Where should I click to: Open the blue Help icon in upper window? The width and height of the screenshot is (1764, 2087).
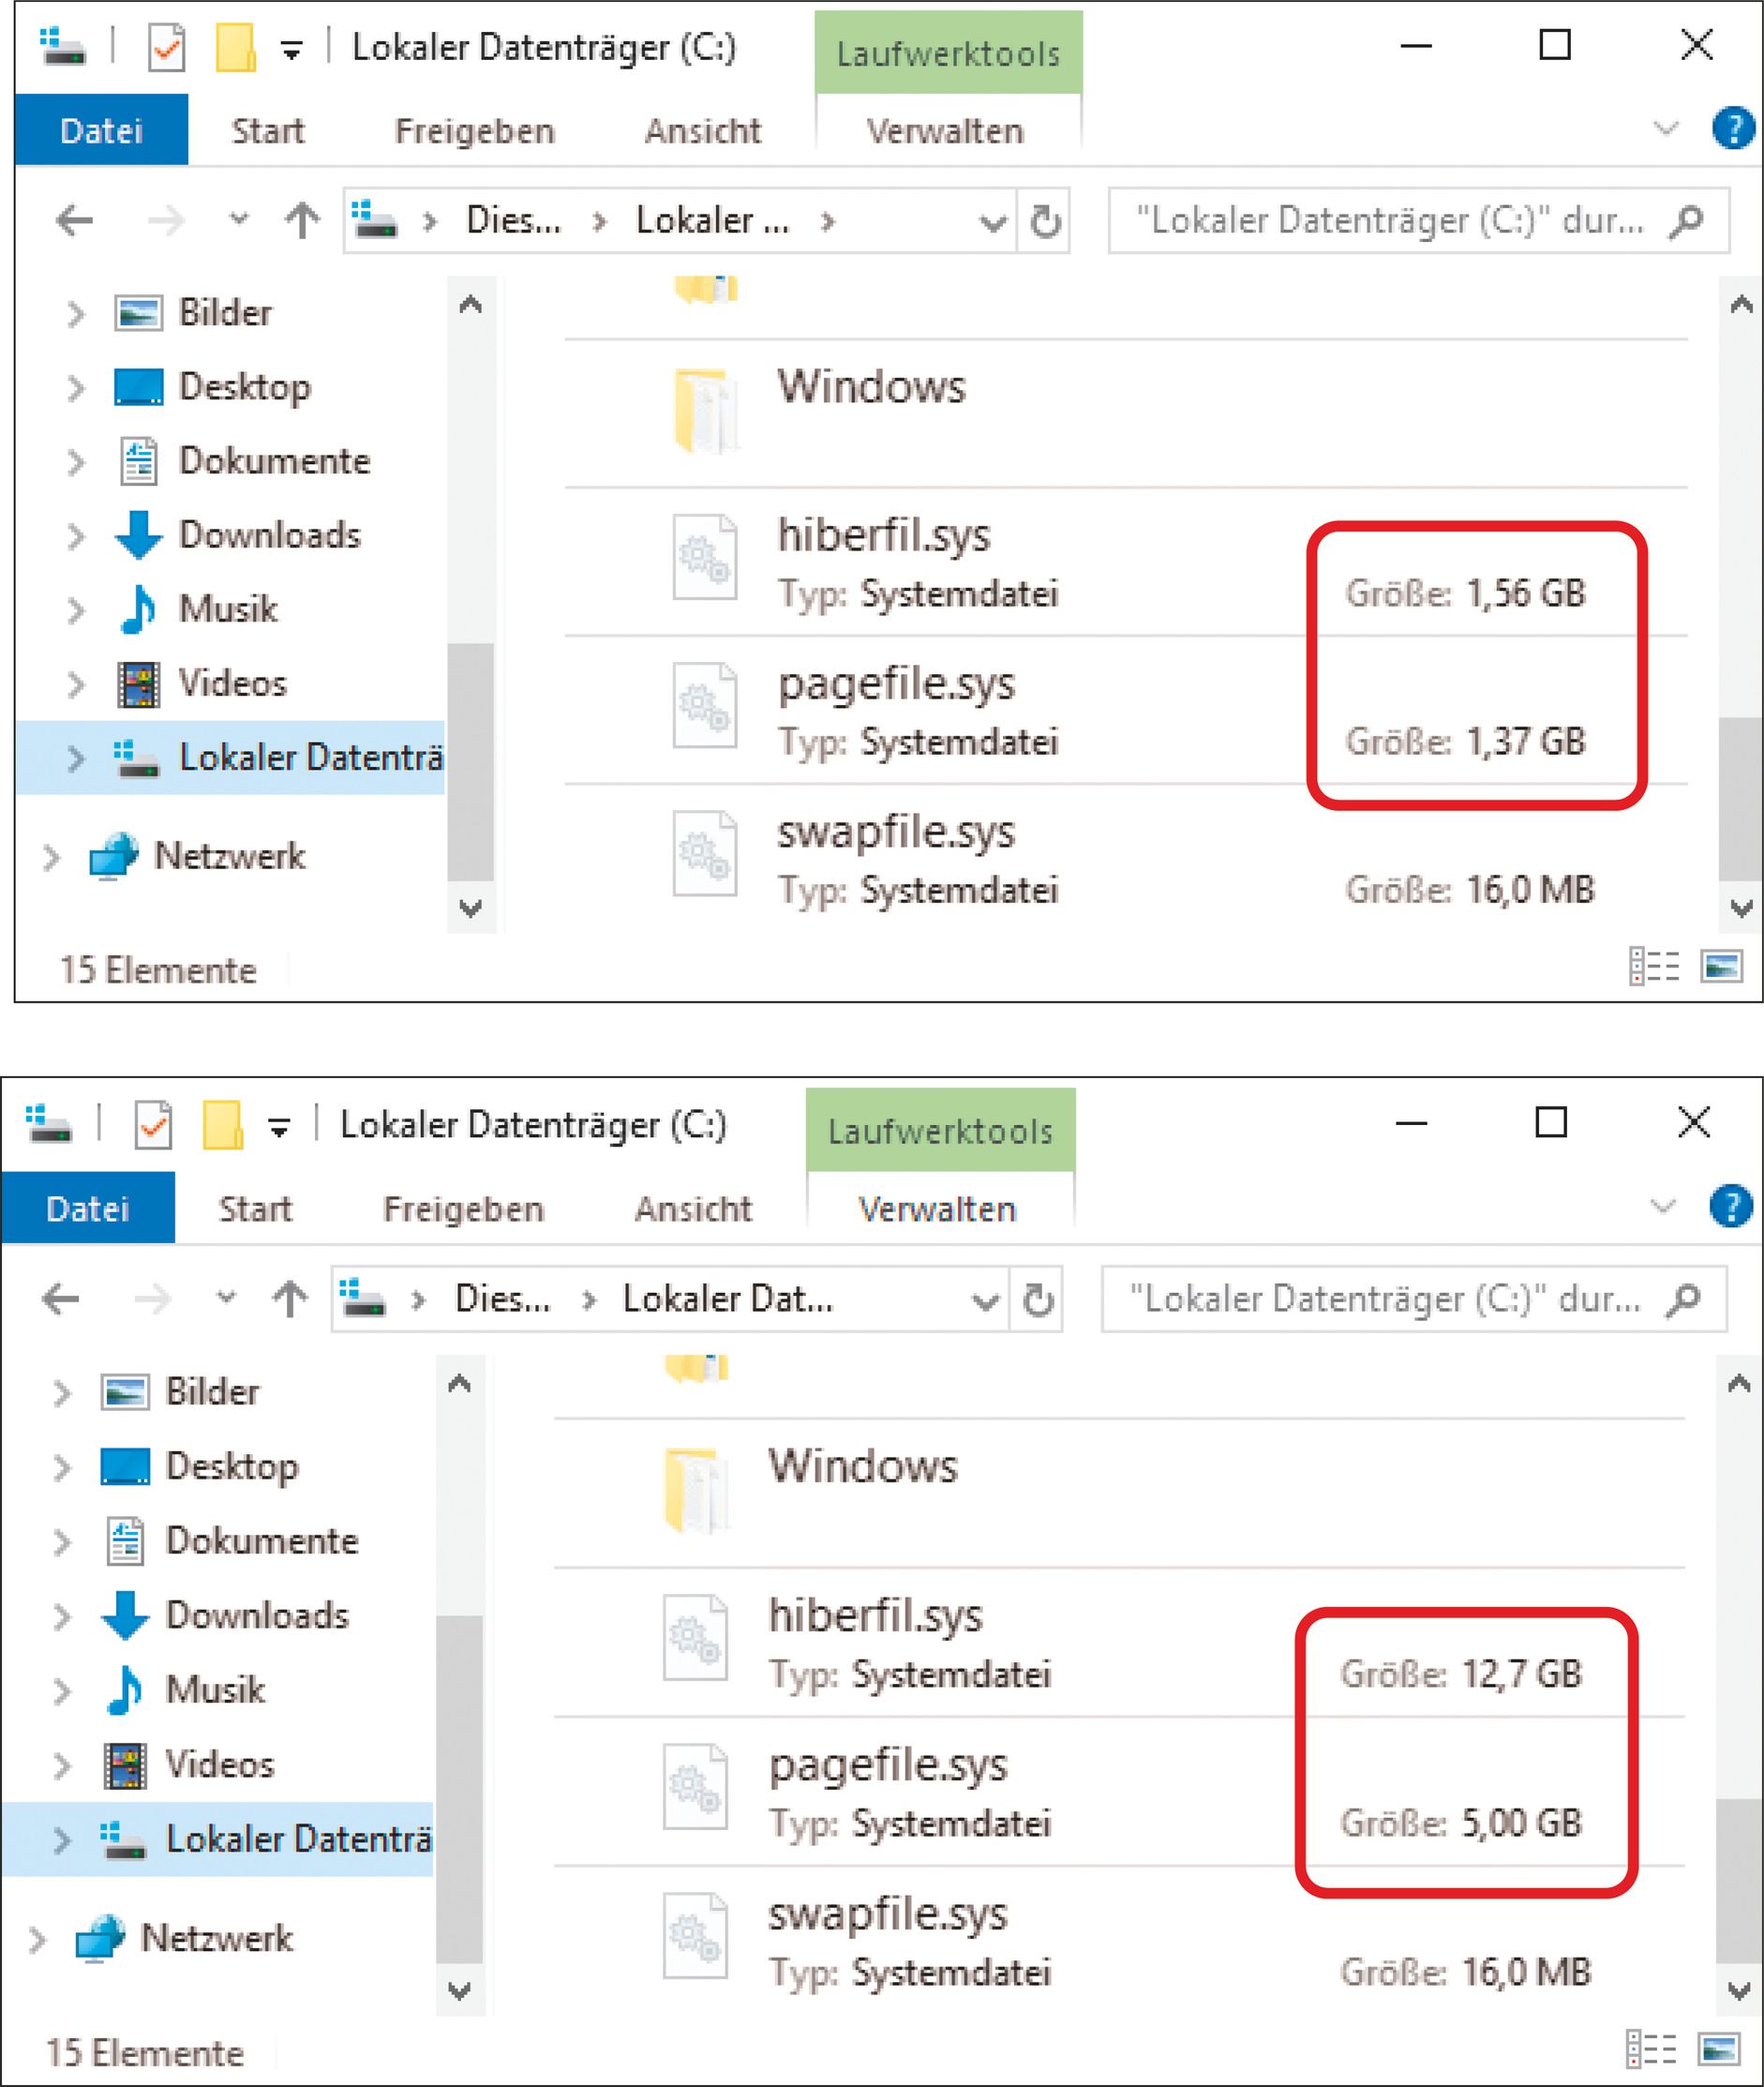1732,129
